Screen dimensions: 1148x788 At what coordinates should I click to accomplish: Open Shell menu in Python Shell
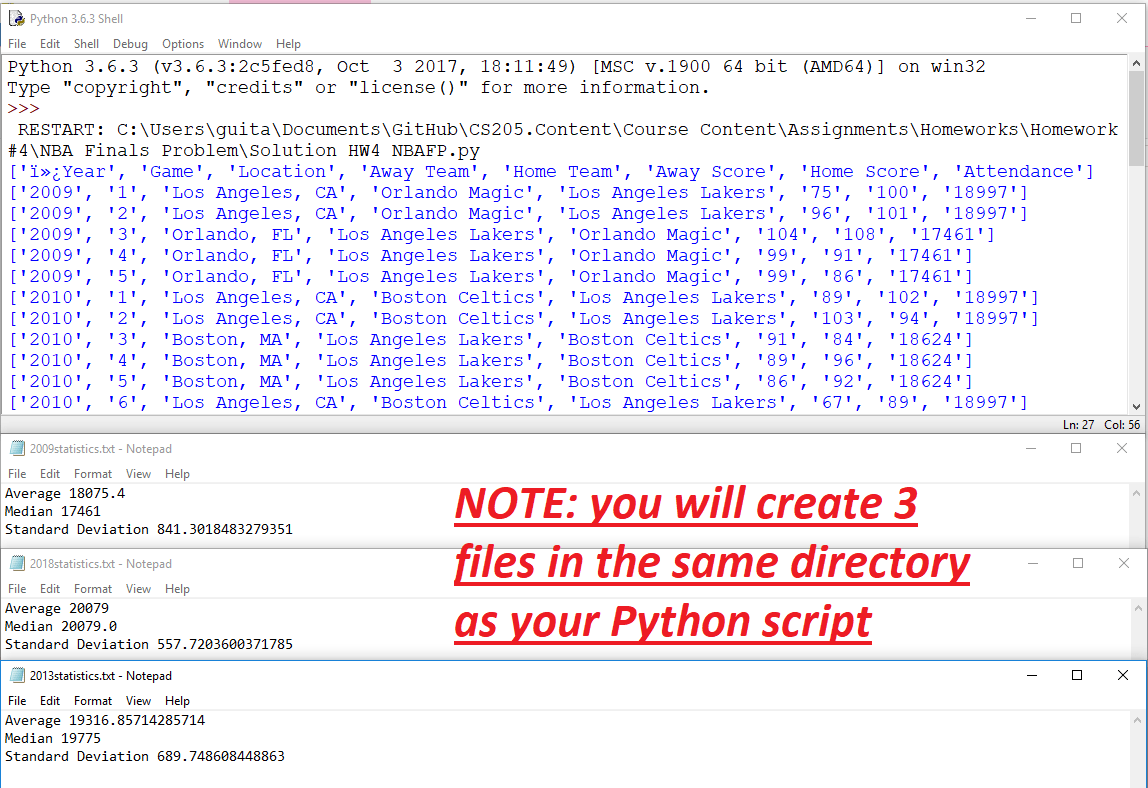(x=86, y=44)
